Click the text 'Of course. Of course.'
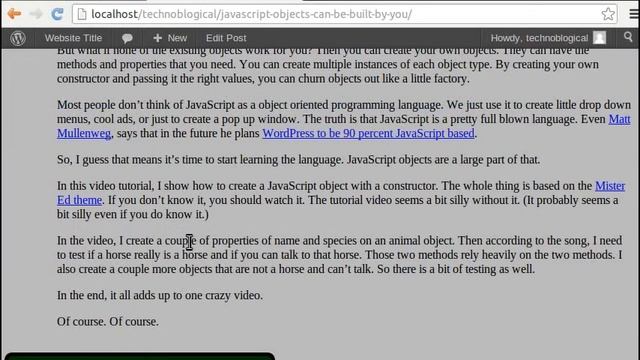Image resolution: width=640 pixels, height=360 pixels. [108, 322]
